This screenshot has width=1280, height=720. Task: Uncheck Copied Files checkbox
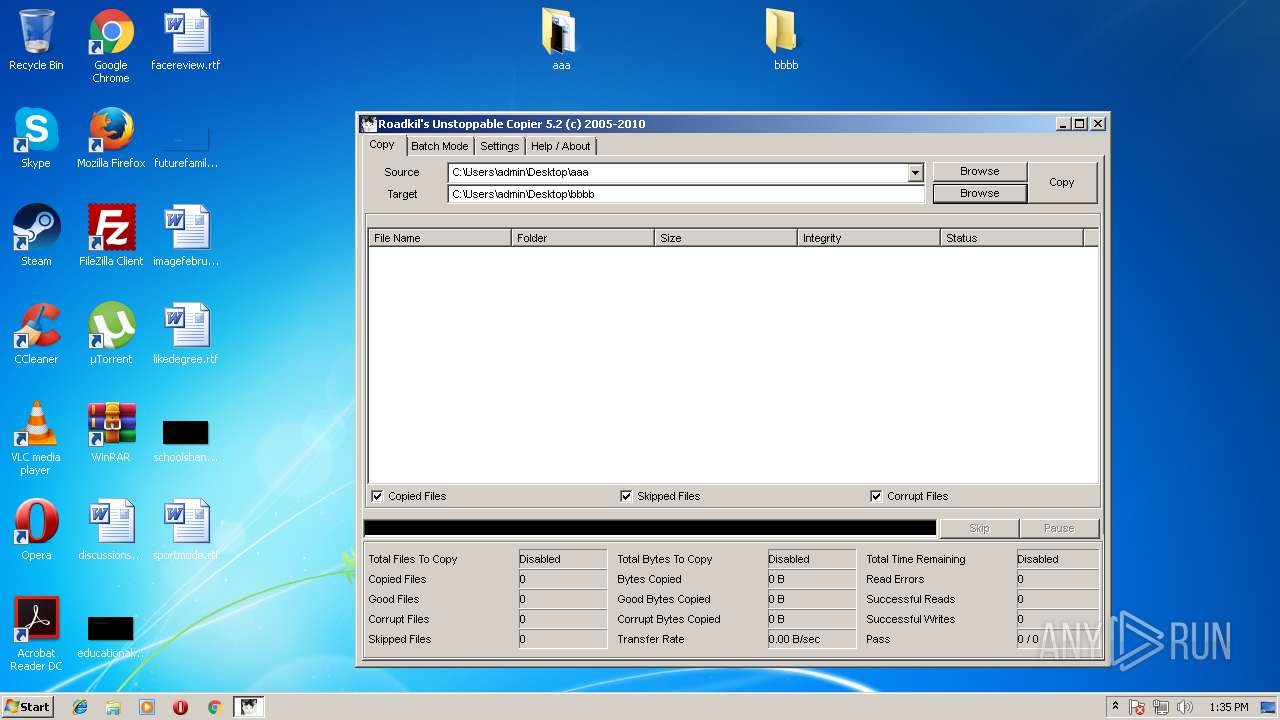coord(377,496)
